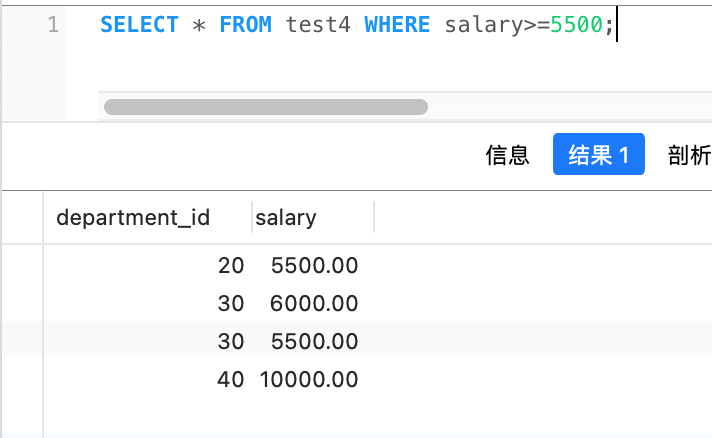Place cursor in the SQL editor line 1
Viewport: 712px width, 438px height.
pyautogui.click(x=356, y=25)
